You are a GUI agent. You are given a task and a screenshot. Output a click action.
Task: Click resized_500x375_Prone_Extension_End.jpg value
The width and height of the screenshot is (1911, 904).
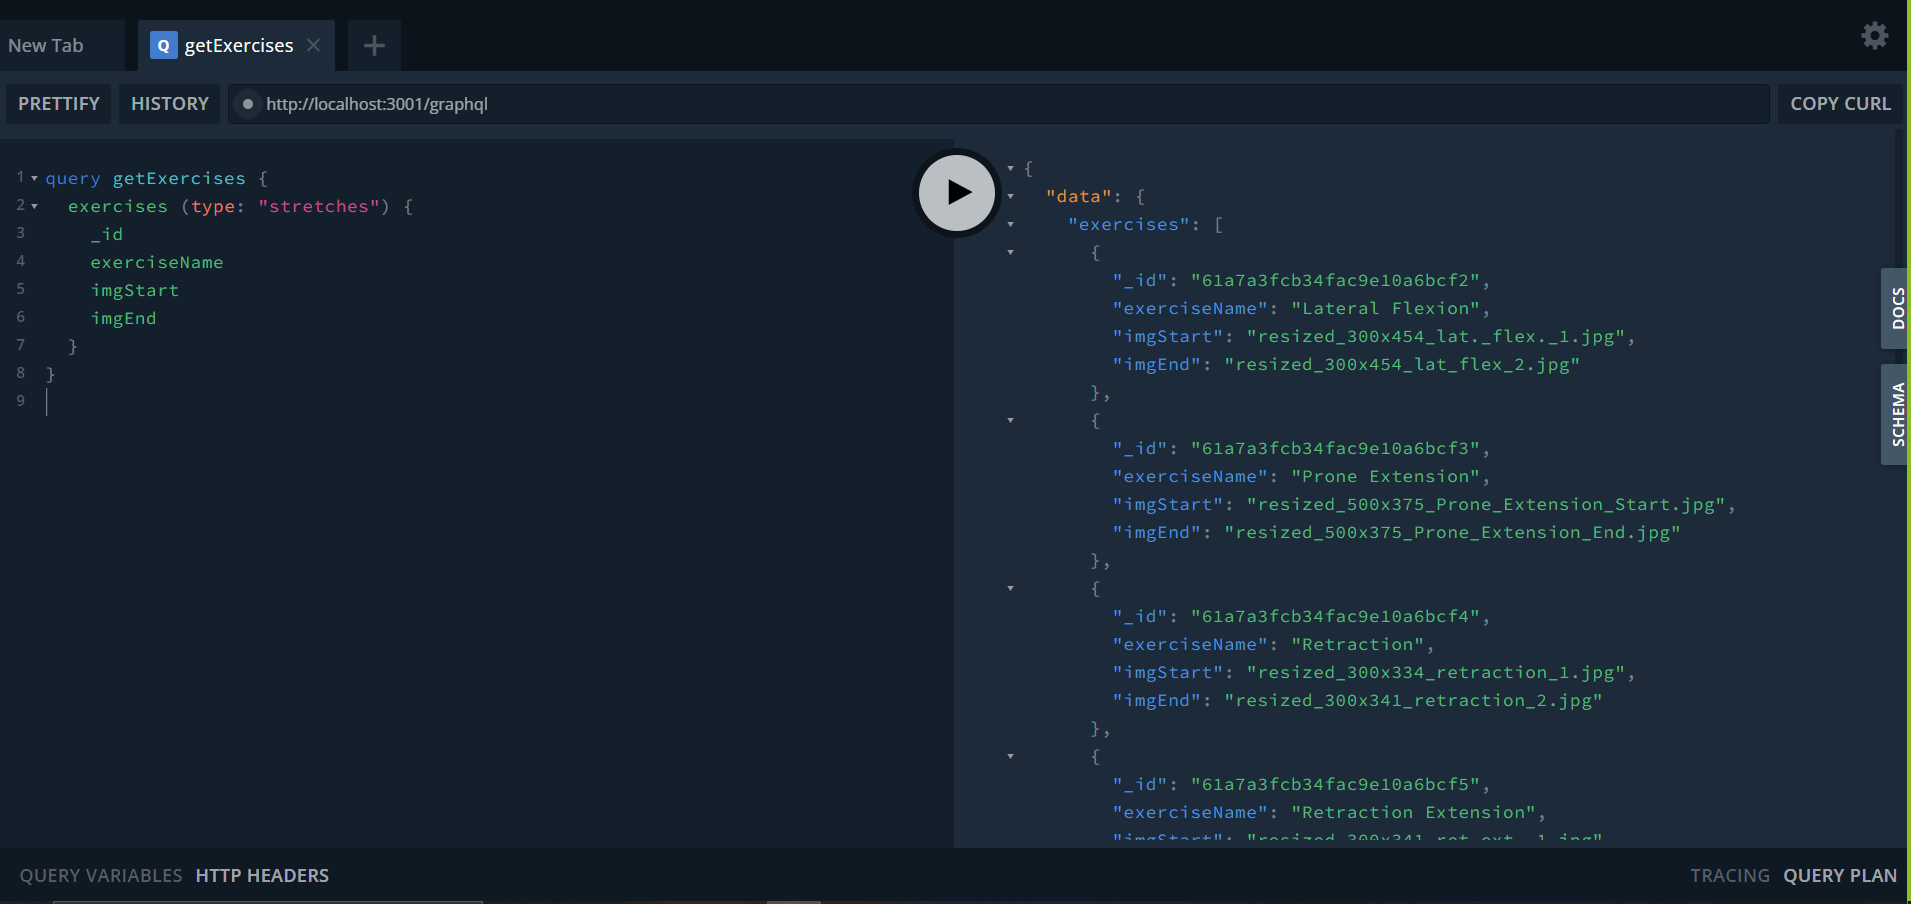click(x=1452, y=532)
